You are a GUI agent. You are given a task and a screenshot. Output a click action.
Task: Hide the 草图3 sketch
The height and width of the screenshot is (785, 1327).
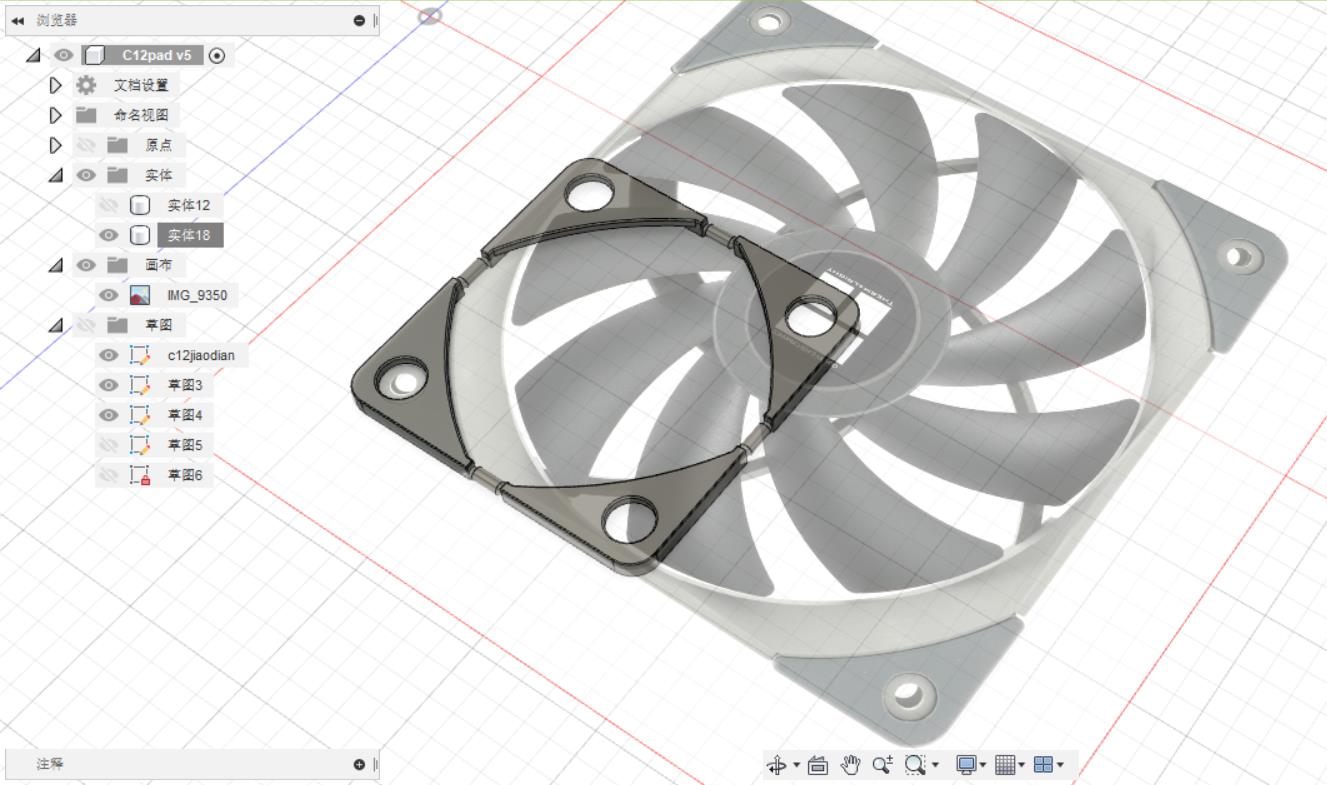(109, 385)
